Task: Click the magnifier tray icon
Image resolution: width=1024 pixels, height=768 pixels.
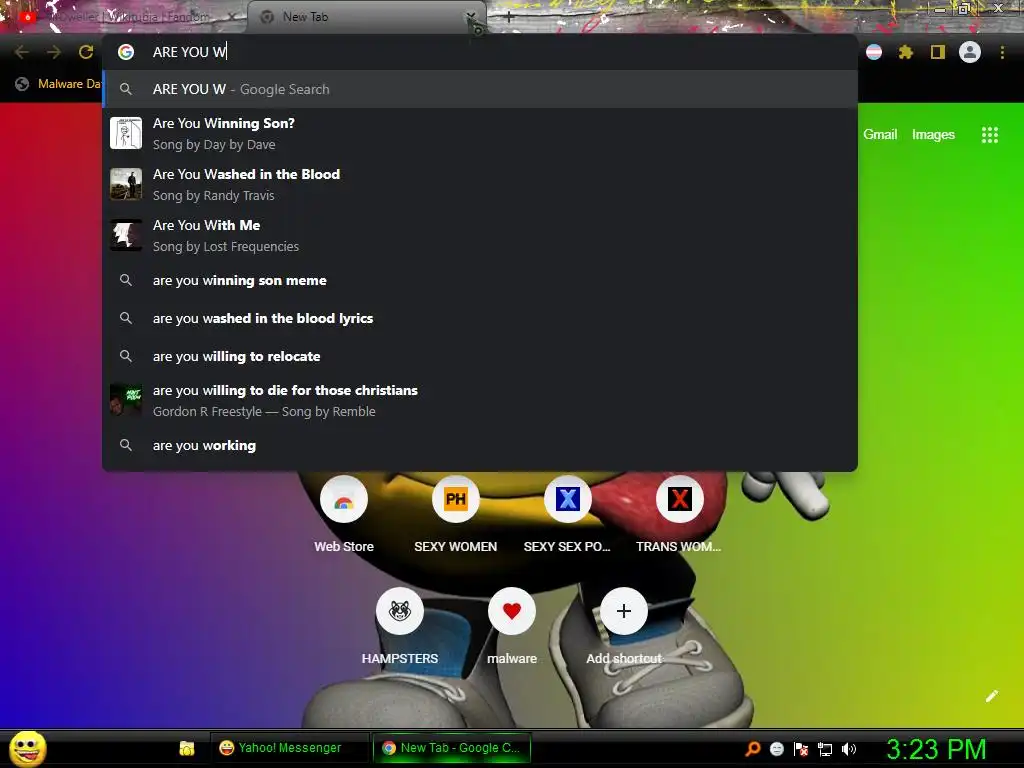Action: pyautogui.click(x=752, y=749)
